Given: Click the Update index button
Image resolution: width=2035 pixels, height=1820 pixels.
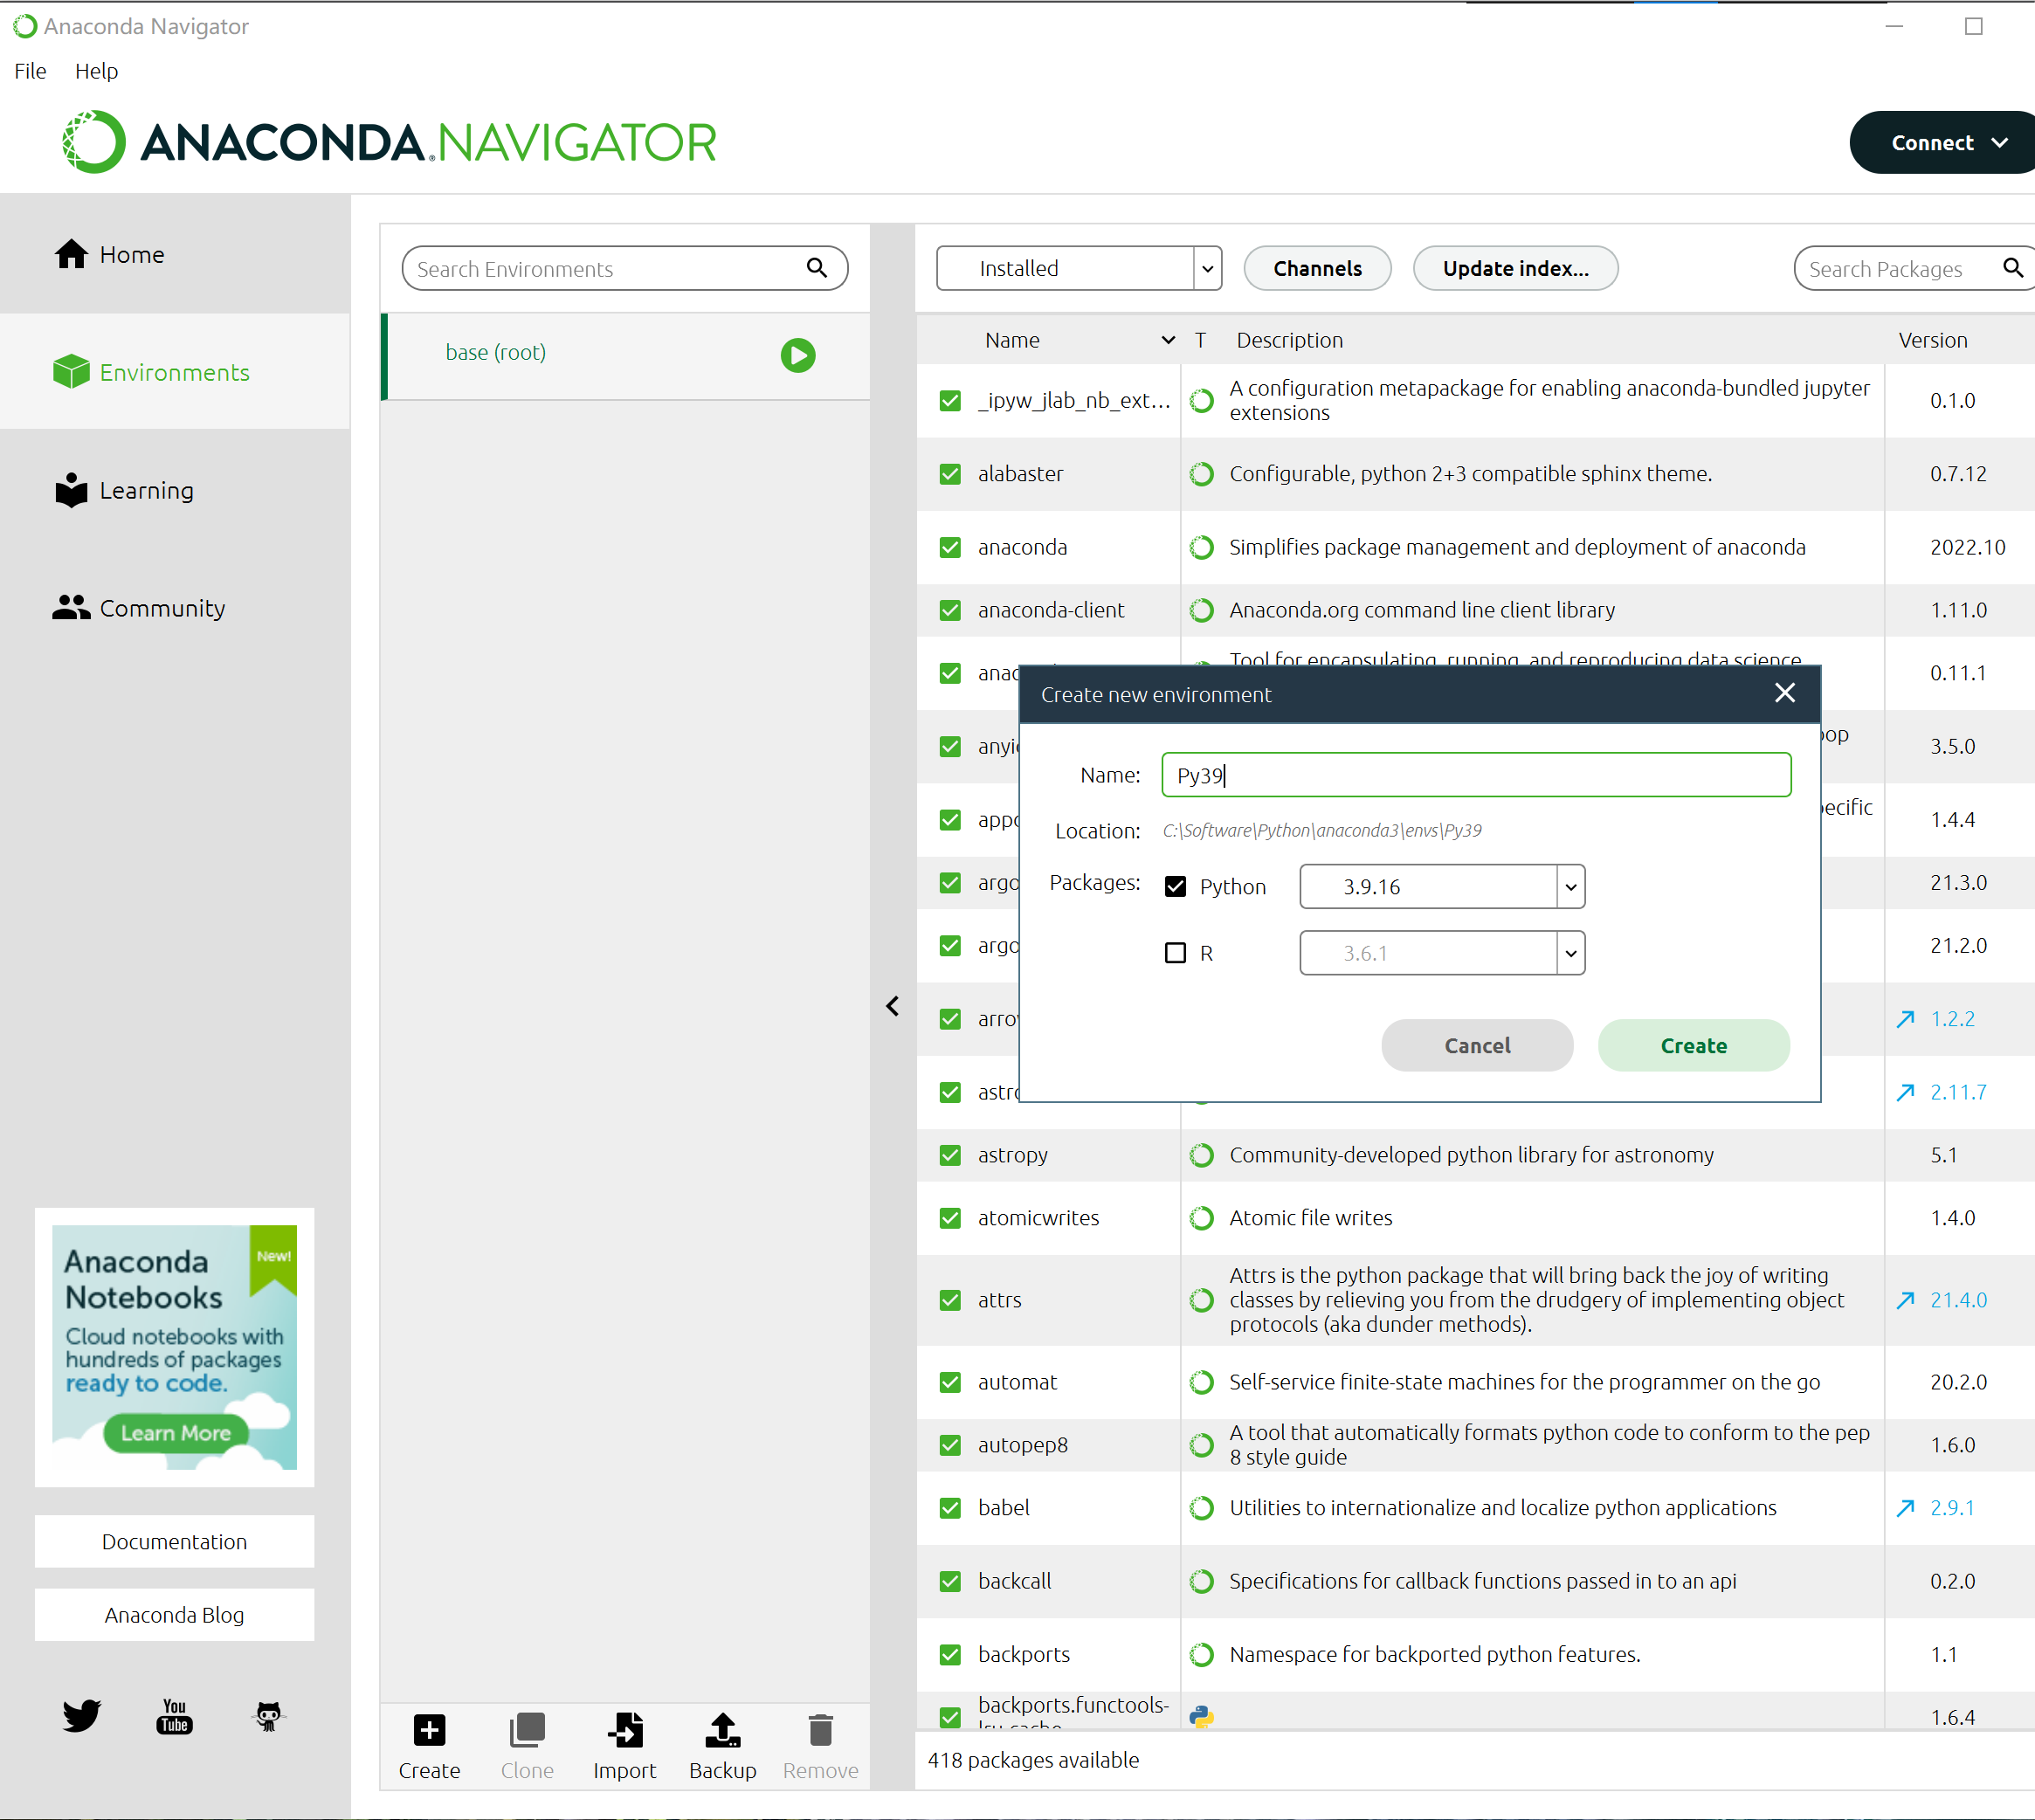Looking at the screenshot, I should tap(1515, 268).
